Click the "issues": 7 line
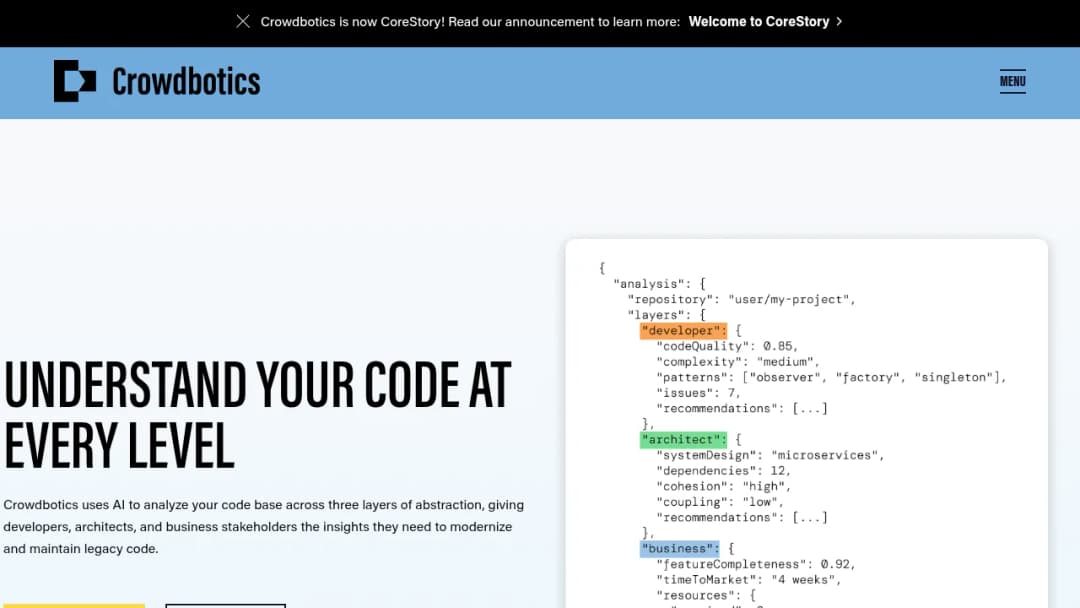This screenshot has height=608, width=1080. 698,393
